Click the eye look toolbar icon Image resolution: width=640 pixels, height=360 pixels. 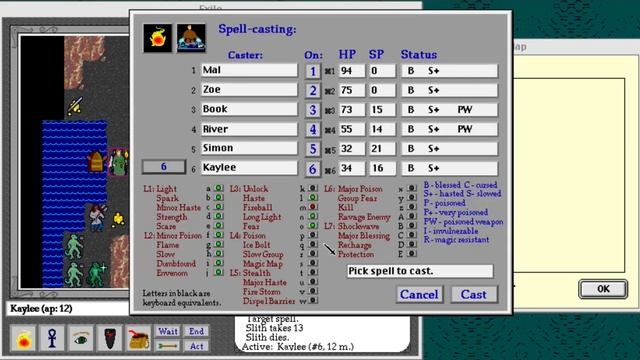pyautogui.click(x=81, y=338)
